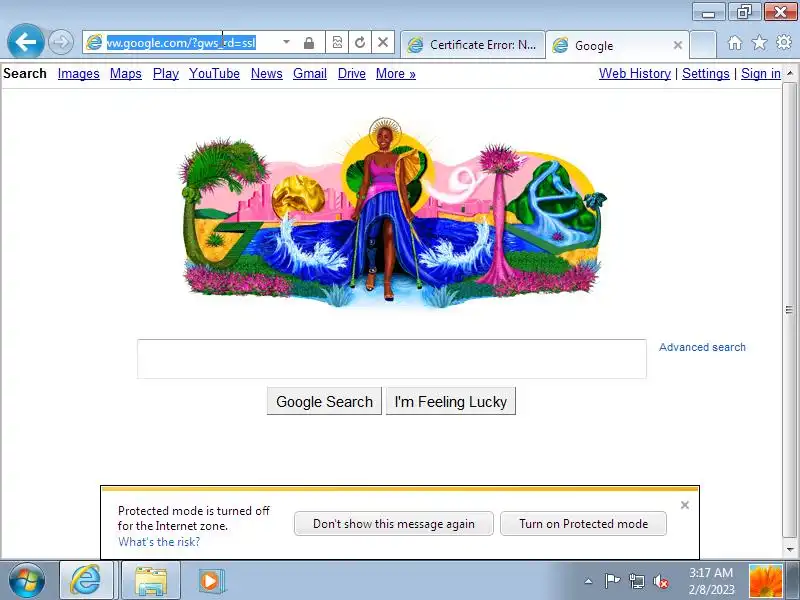Viewport: 800px width, 600px height.
Task: Open the Home page icon
Action: [x=735, y=43]
